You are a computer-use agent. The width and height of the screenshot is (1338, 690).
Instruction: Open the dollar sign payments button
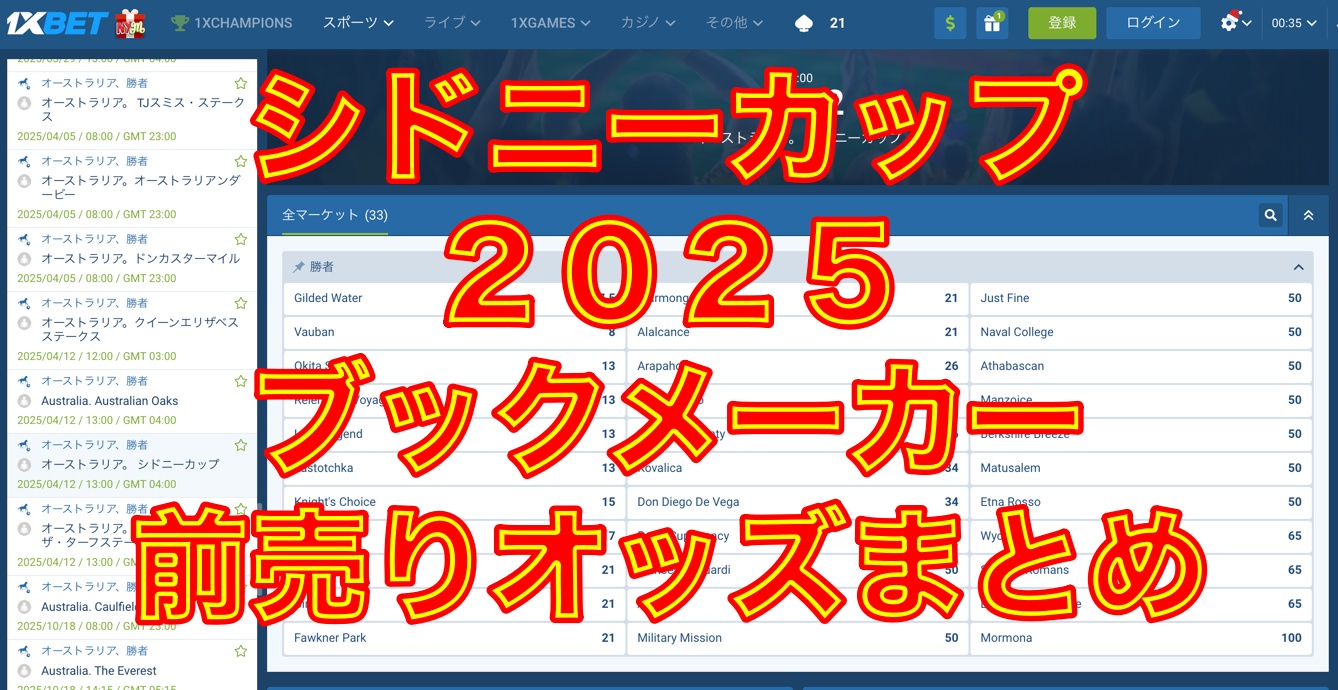pos(950,23)
